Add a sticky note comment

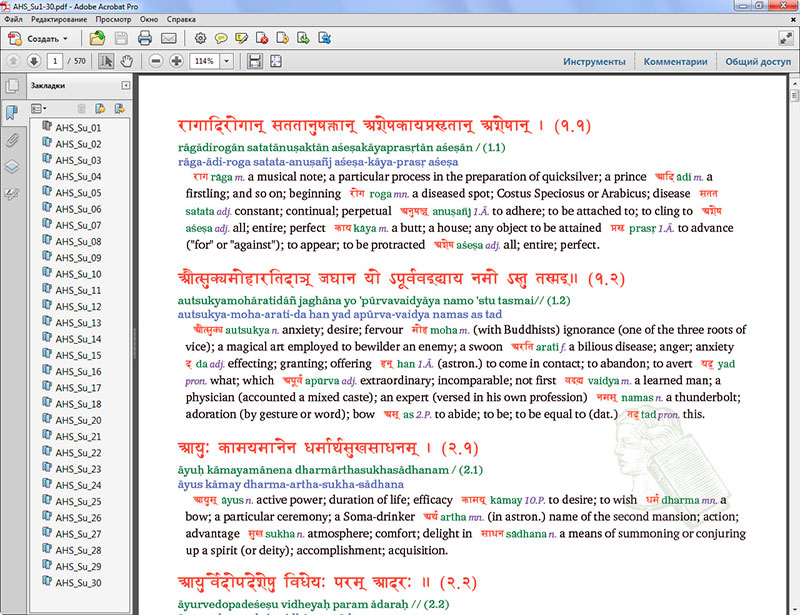[220, 38]
